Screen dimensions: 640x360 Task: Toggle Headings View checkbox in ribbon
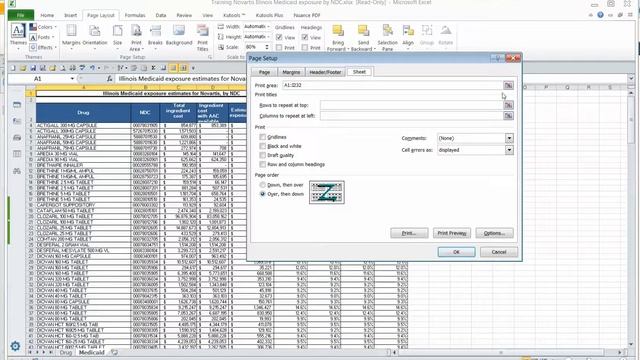(305, 38)
